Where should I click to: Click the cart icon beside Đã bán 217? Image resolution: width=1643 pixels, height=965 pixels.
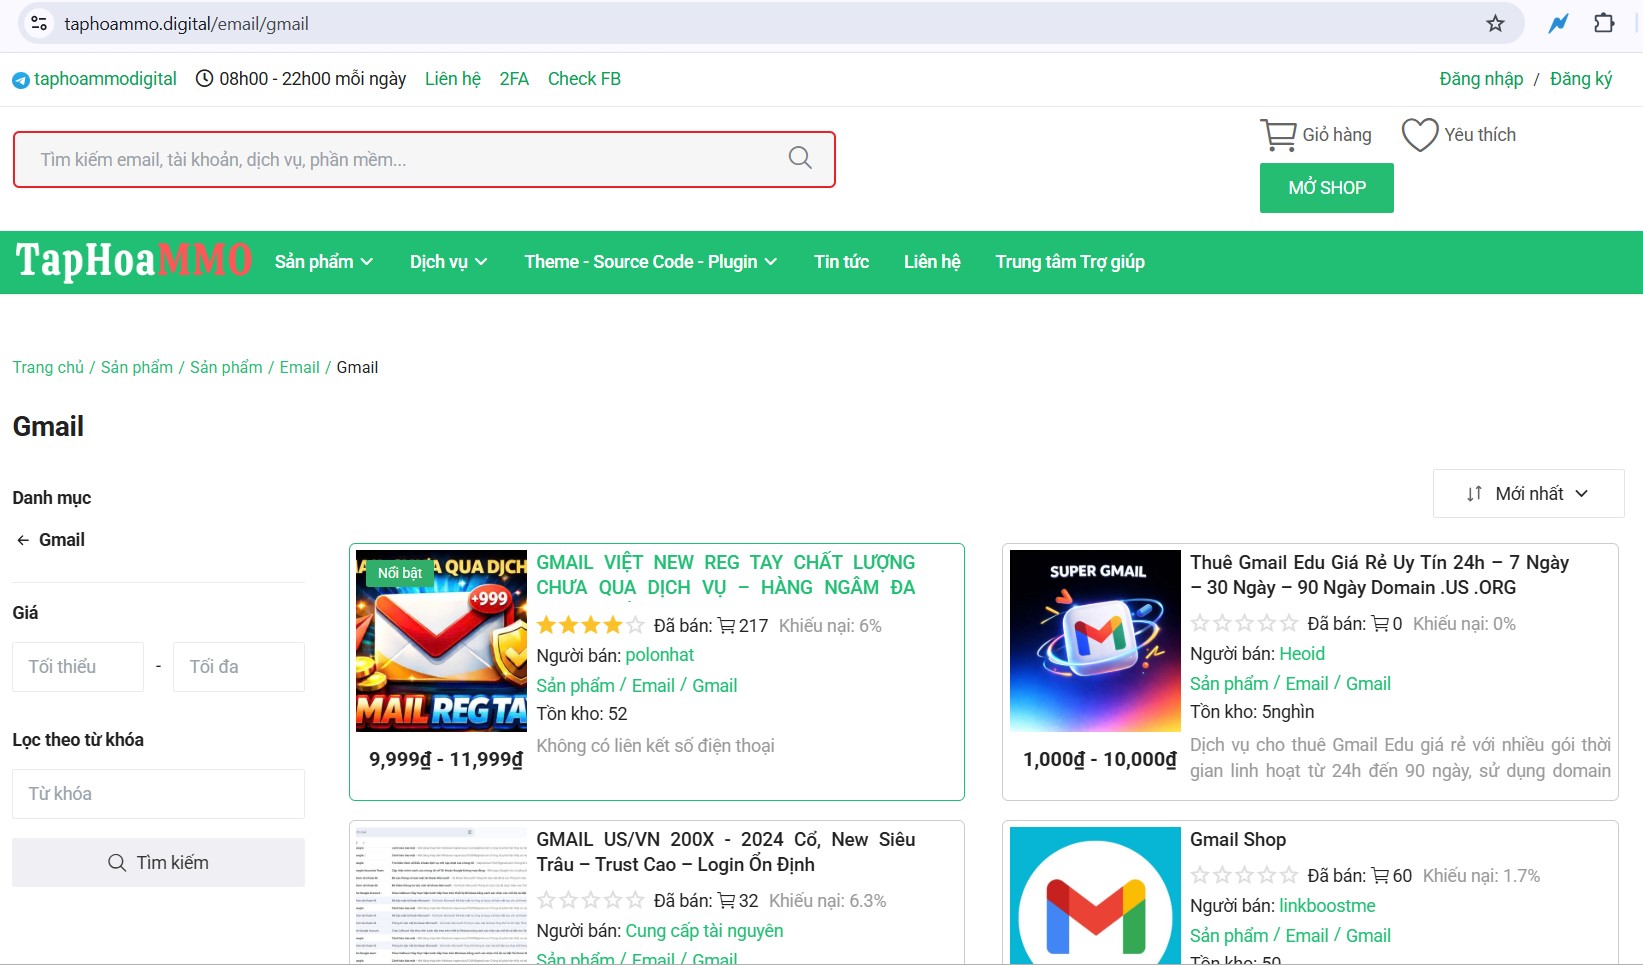tap(727, 625)
